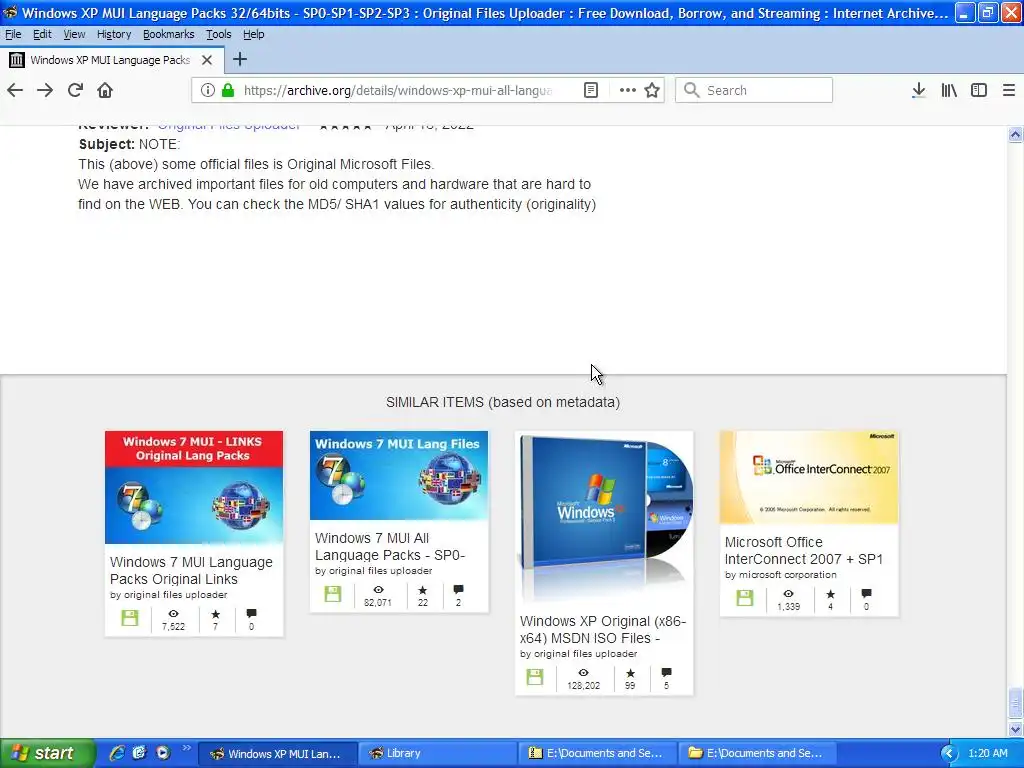Open Microsoft Office InterConnect 2007 + SP1 link

tap(803, 550)
